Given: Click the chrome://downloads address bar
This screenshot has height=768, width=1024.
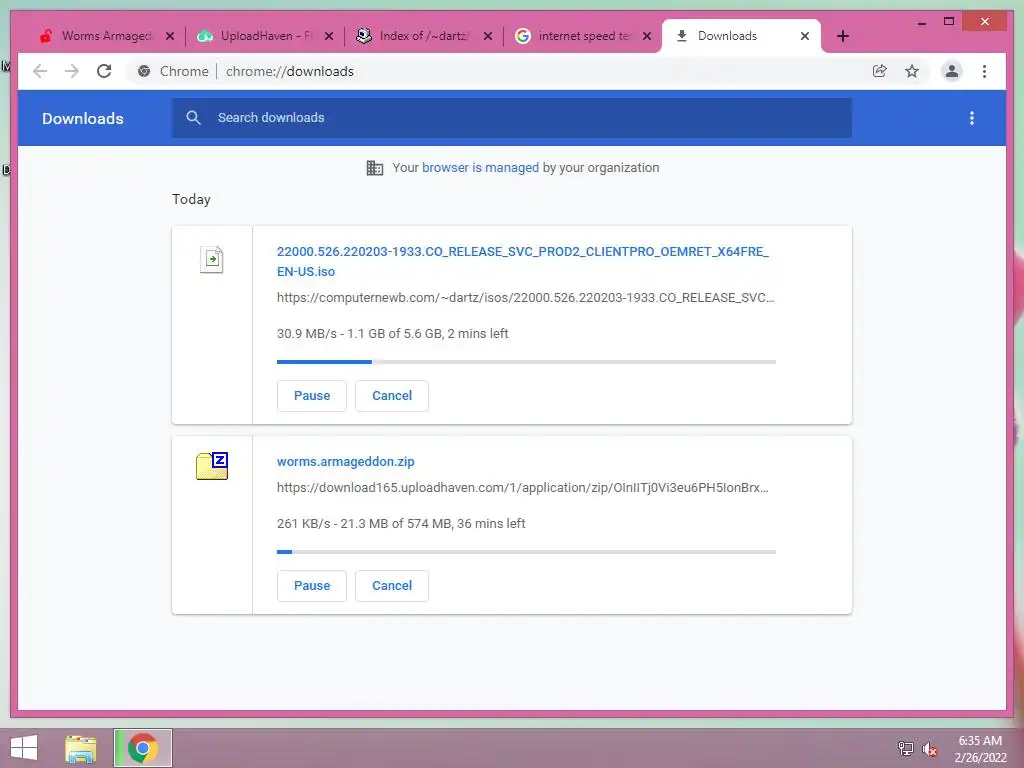Looking at the screenshot, I should click(496, 71).
